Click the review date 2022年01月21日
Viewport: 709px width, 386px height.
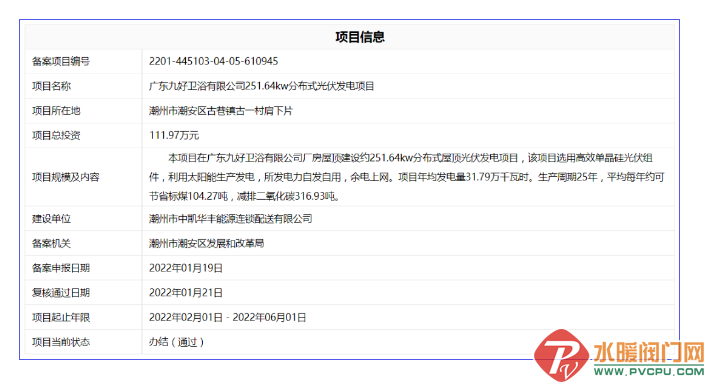(186, 293)
